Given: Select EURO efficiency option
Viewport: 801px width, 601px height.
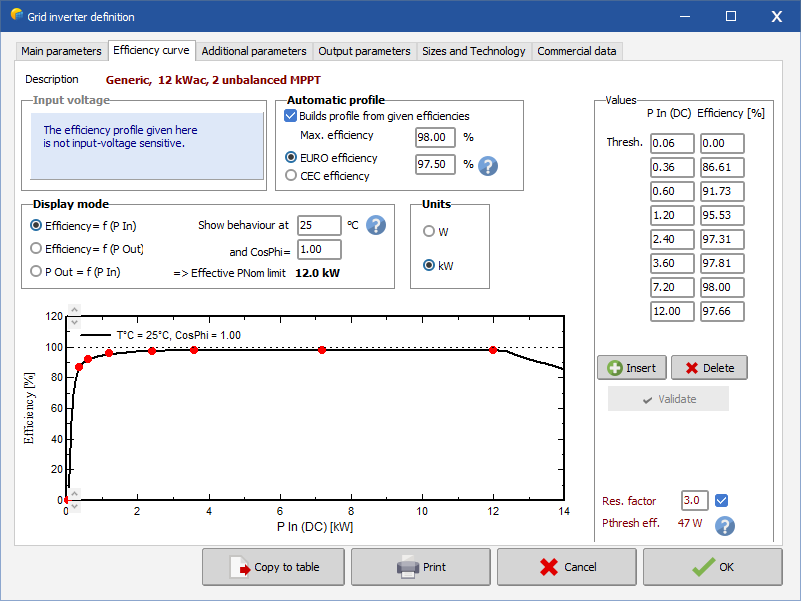Looking at the screenshot, I should [x=291, y=157].
